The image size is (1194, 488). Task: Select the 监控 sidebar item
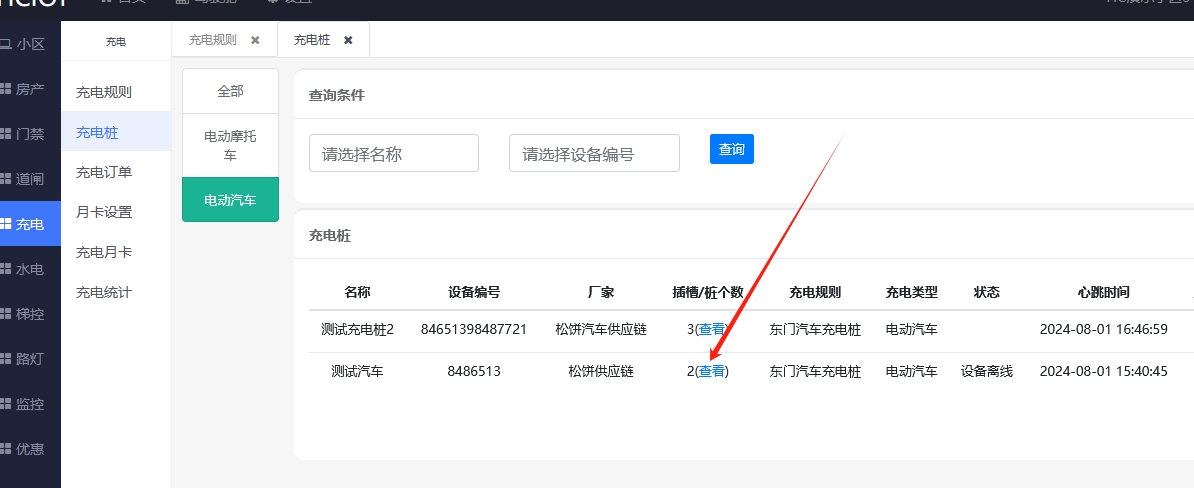30,403
